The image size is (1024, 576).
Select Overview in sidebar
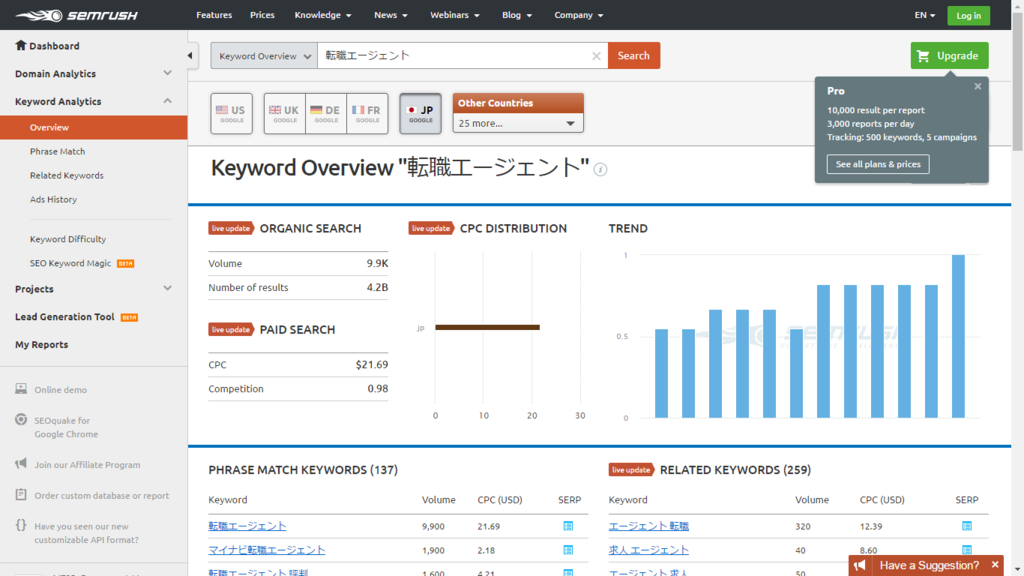(x=93, y=127)
